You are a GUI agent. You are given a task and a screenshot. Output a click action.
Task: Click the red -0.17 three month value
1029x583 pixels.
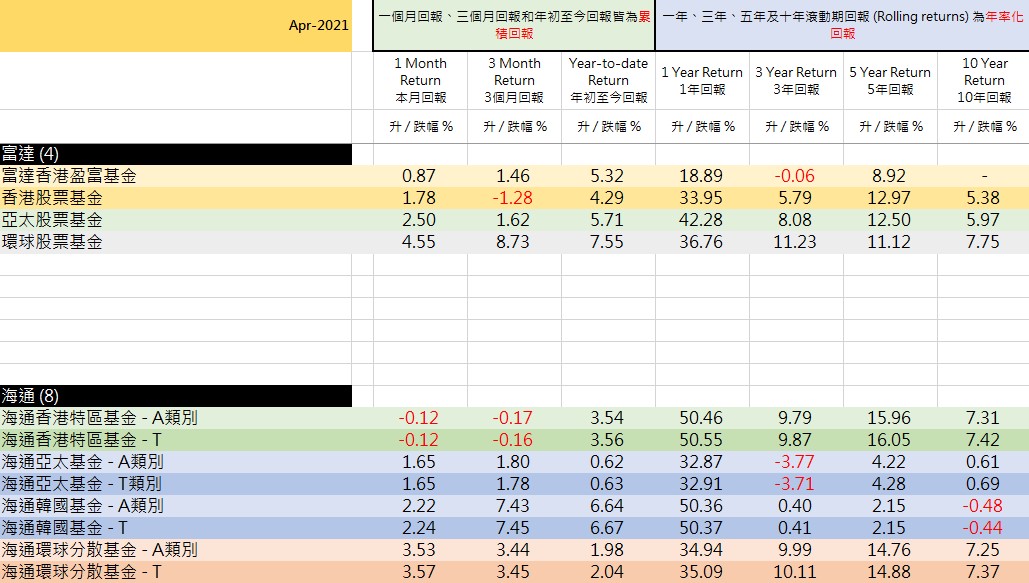(513, 418)
